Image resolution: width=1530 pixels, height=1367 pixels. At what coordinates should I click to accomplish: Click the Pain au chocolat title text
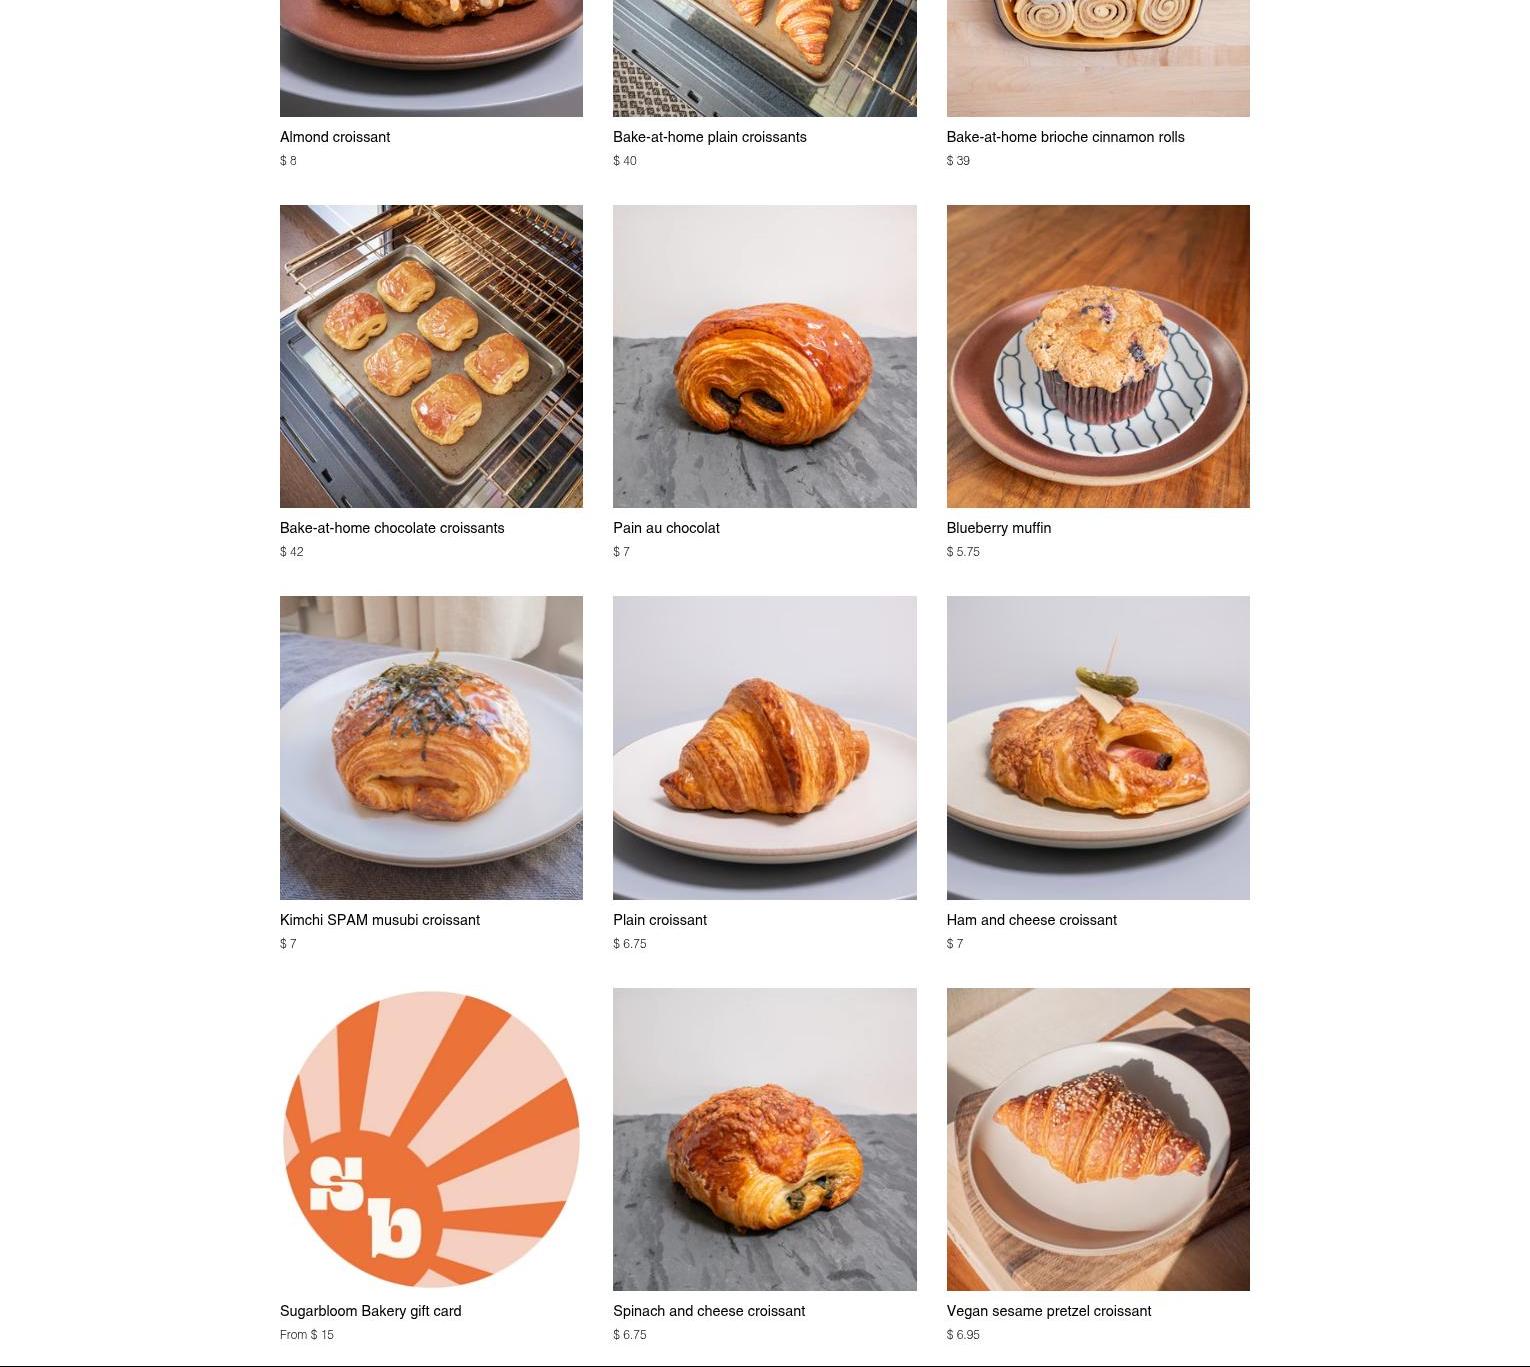click(x=666, y=528)
